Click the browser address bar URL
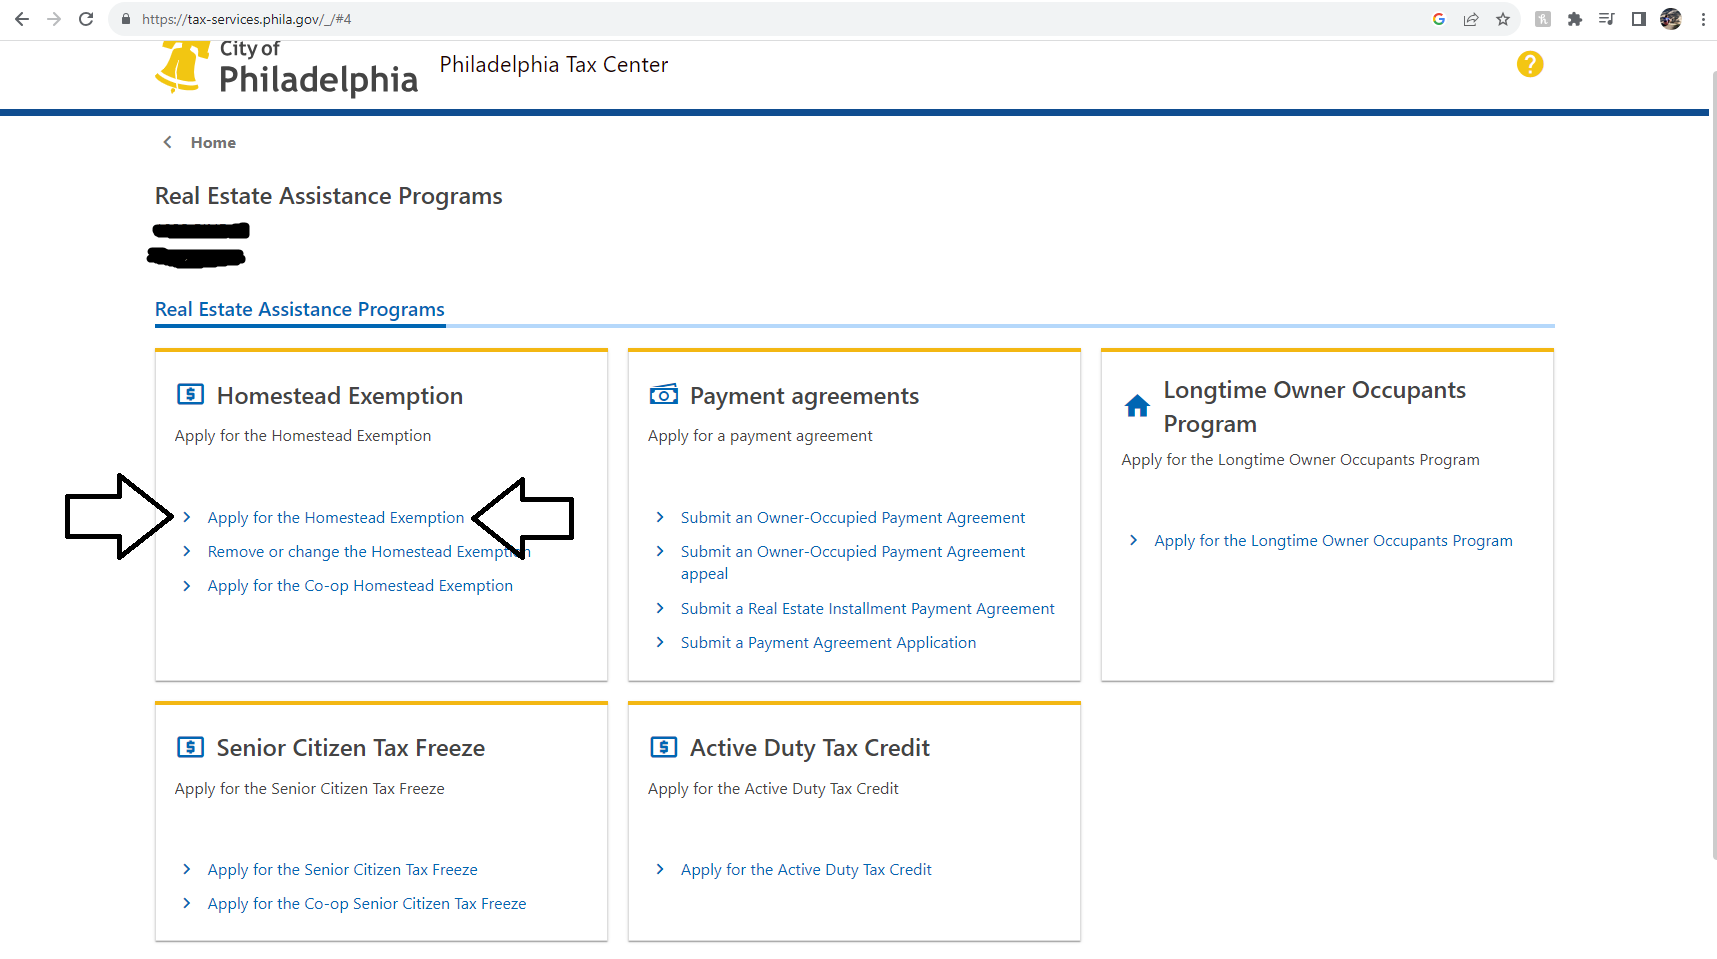 point(246,19)
